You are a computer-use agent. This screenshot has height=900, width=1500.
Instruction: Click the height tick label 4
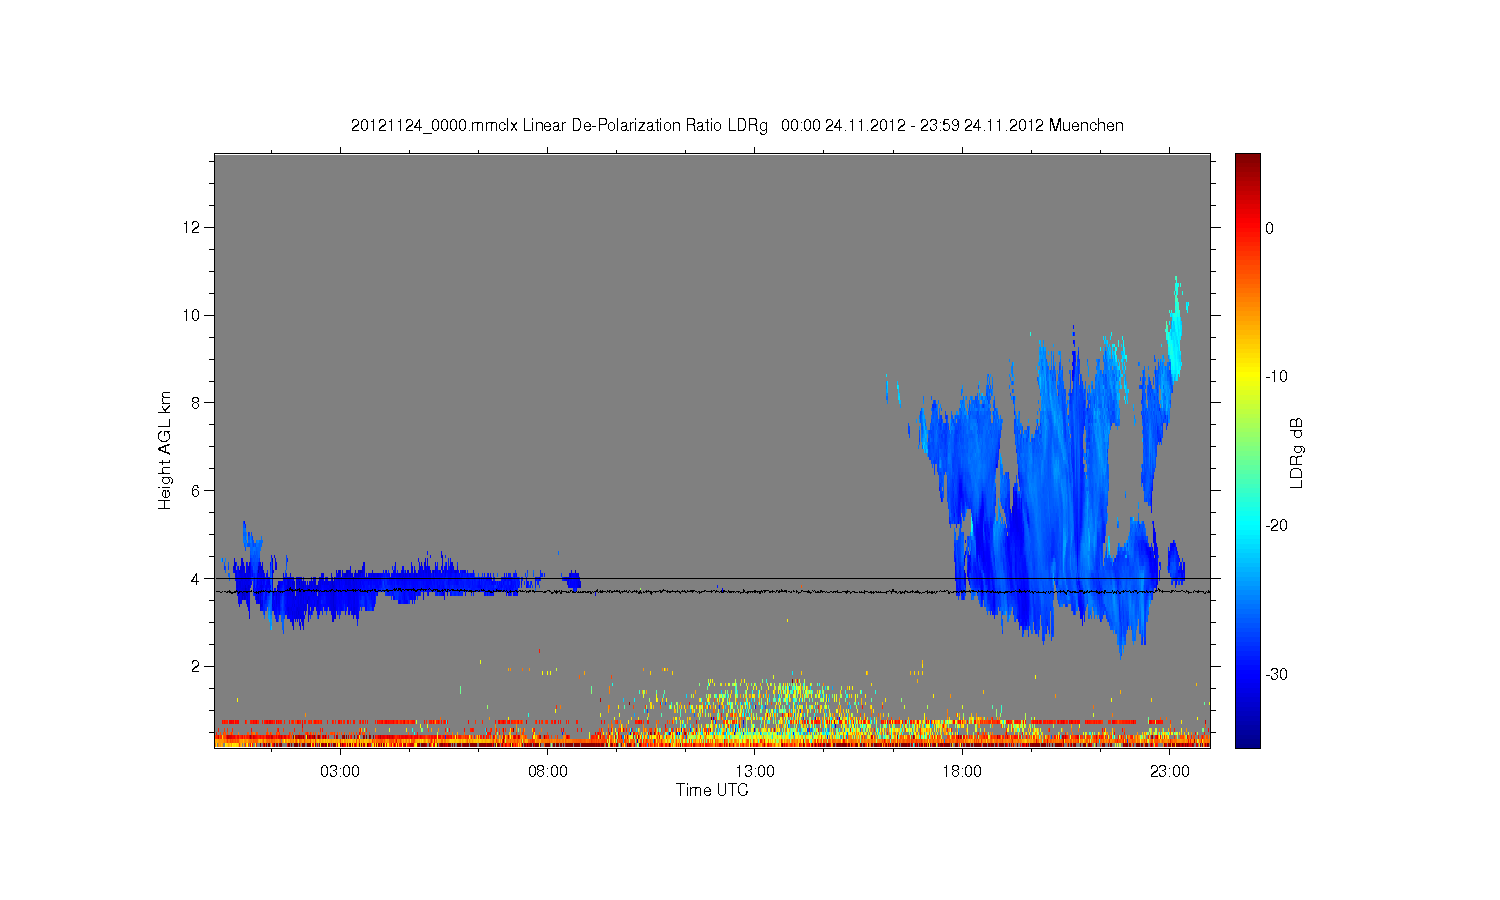point(196,578)
